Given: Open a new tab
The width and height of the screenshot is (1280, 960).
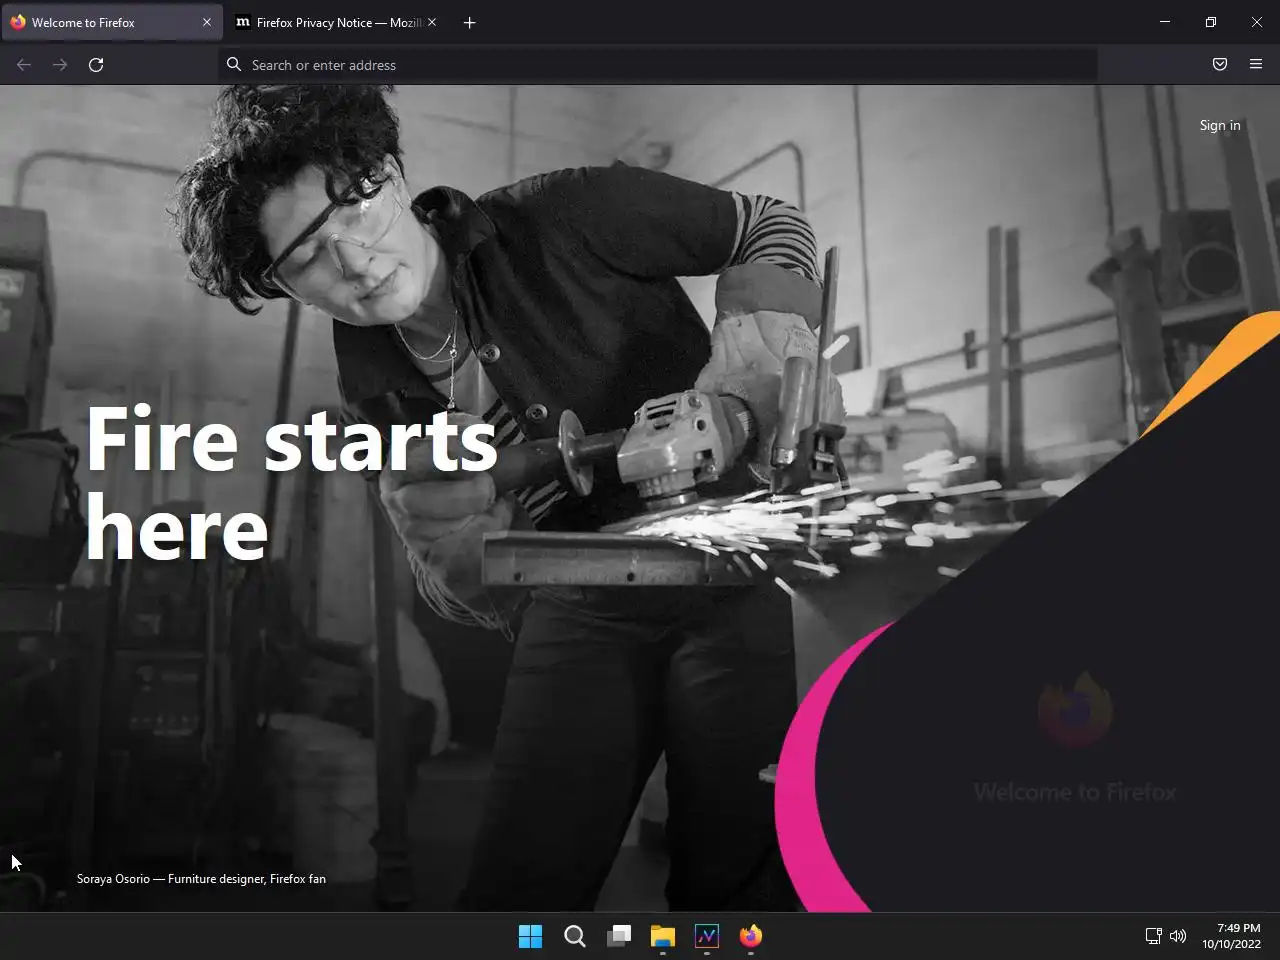Looking at the screenshot, I should [x=469, y=22].
